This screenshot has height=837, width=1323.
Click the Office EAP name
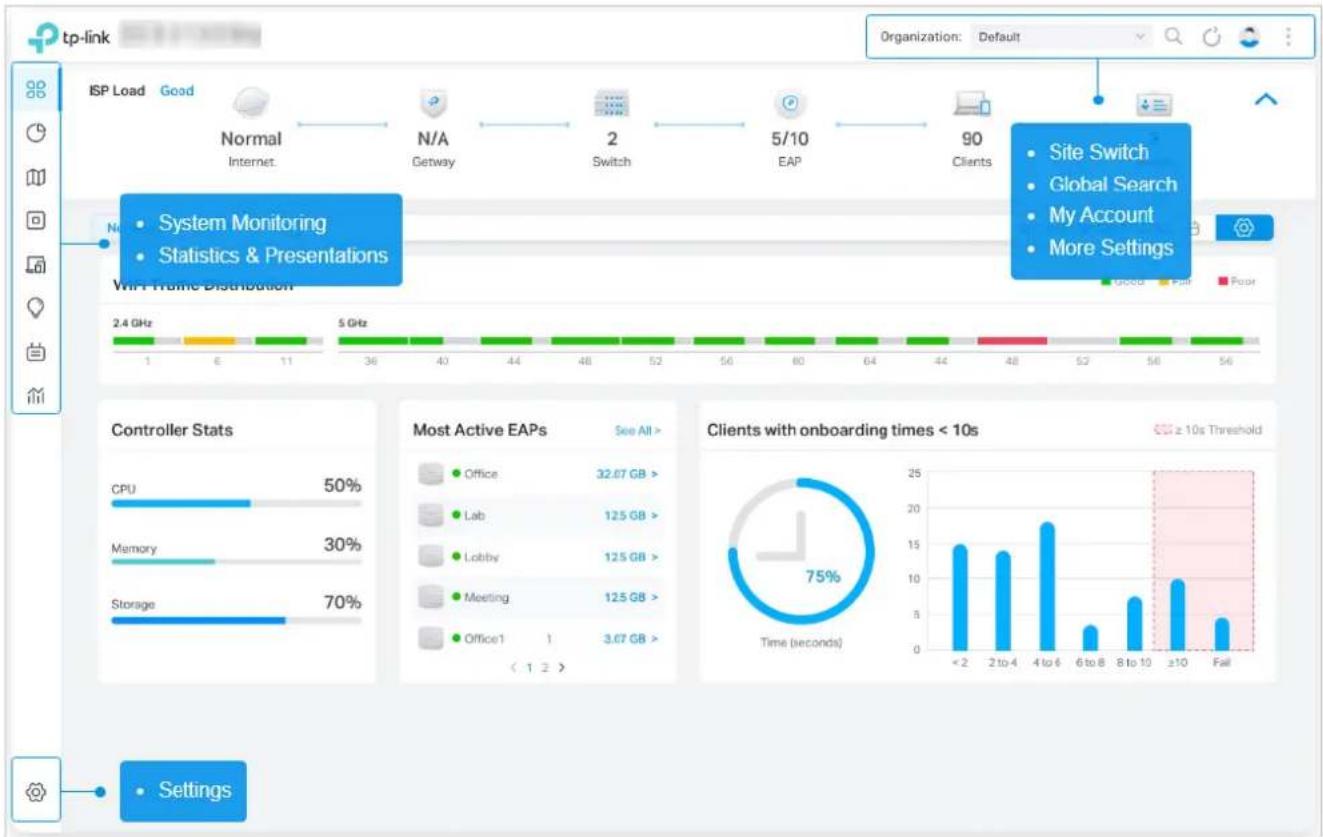pyautogui.click(x=481, y=474)
